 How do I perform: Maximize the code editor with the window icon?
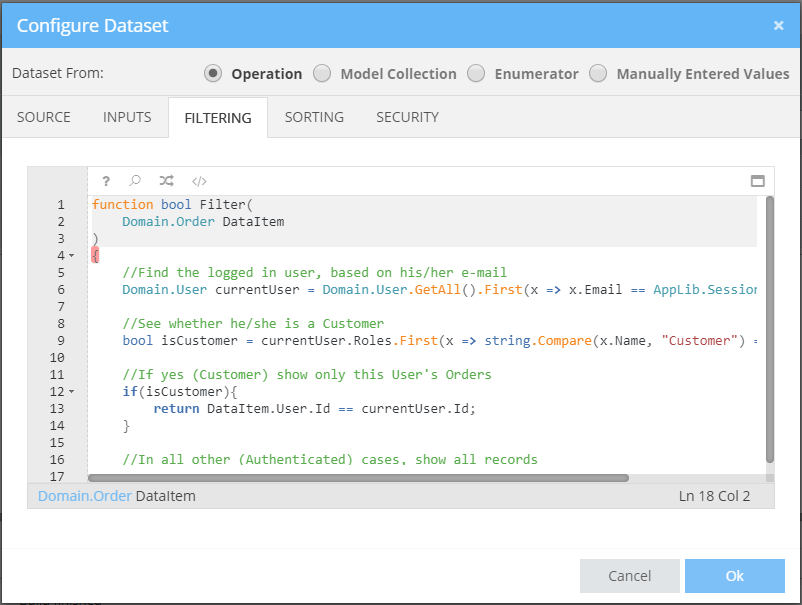757,181
